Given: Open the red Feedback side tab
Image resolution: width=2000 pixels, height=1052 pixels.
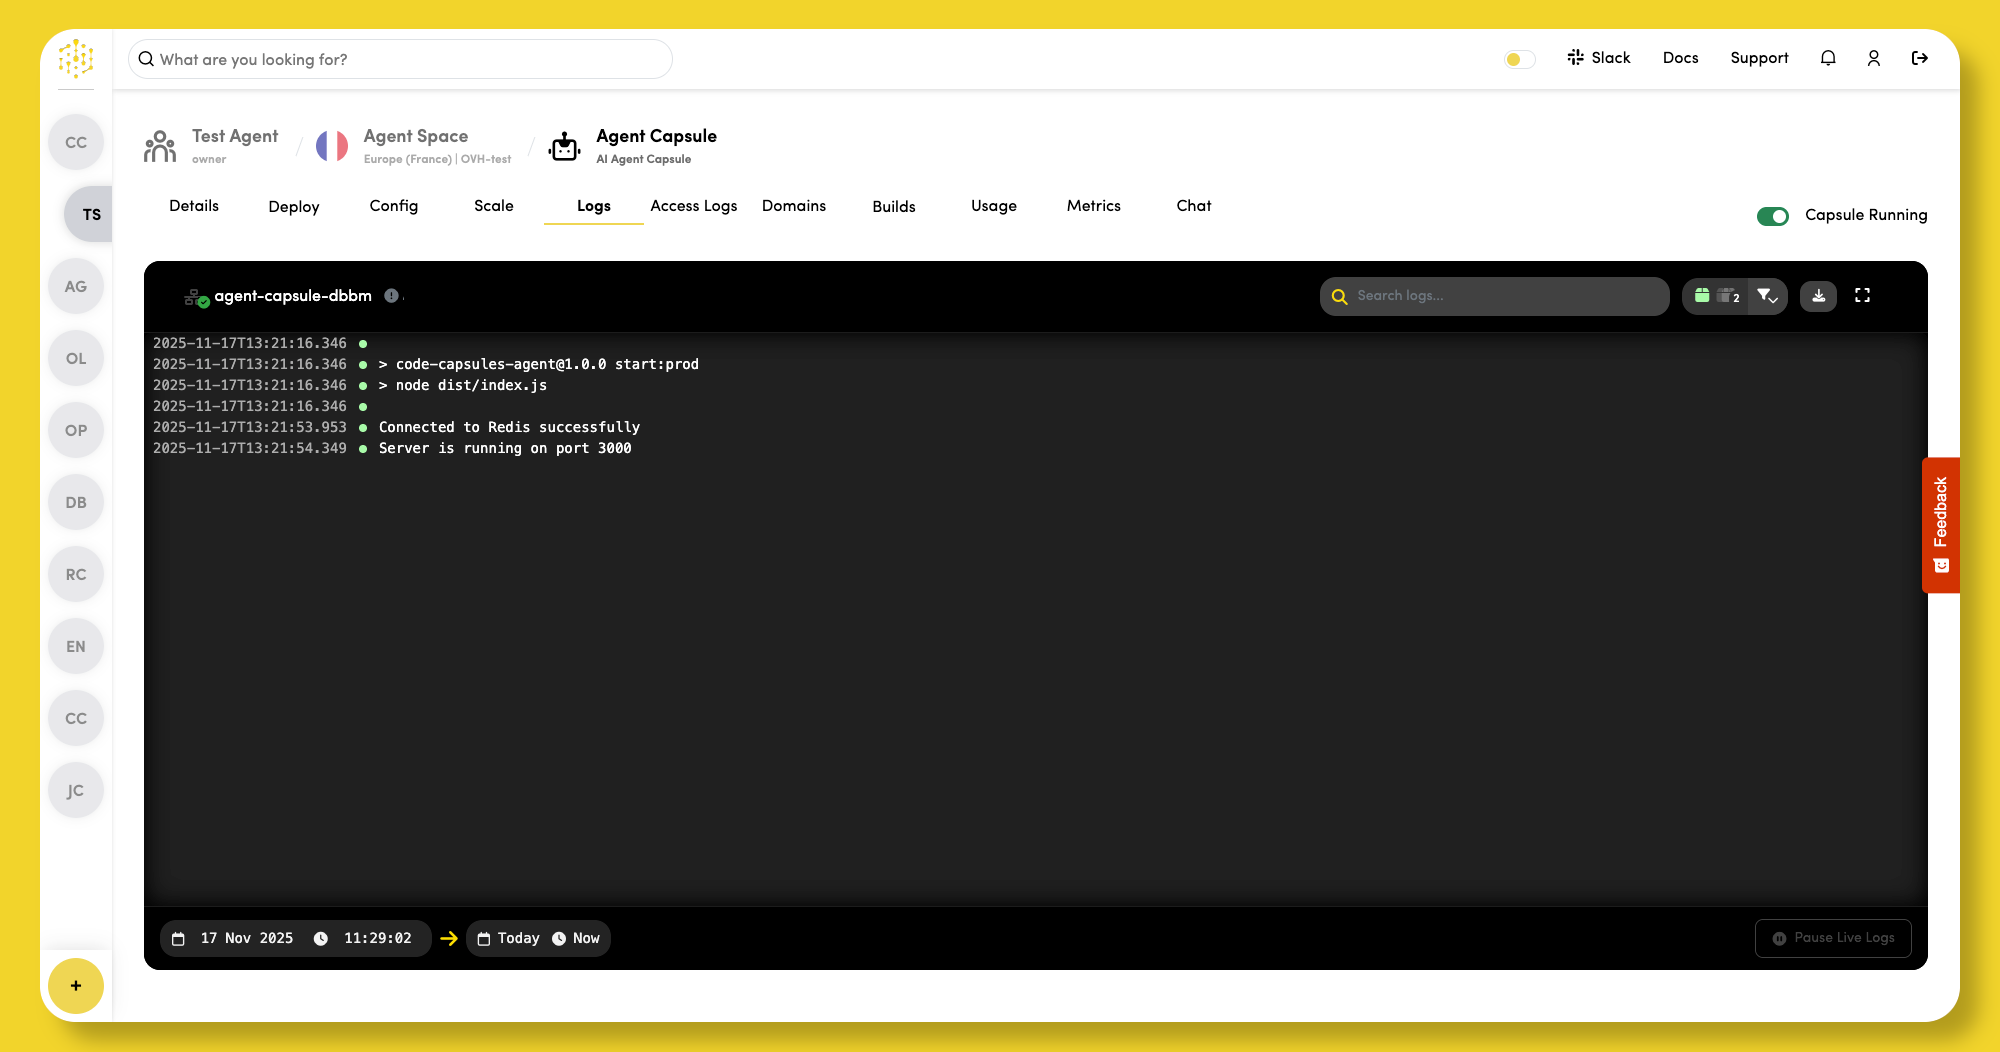Looking at the screenshot, I should pyautogui.click(x=1940, y=525).
